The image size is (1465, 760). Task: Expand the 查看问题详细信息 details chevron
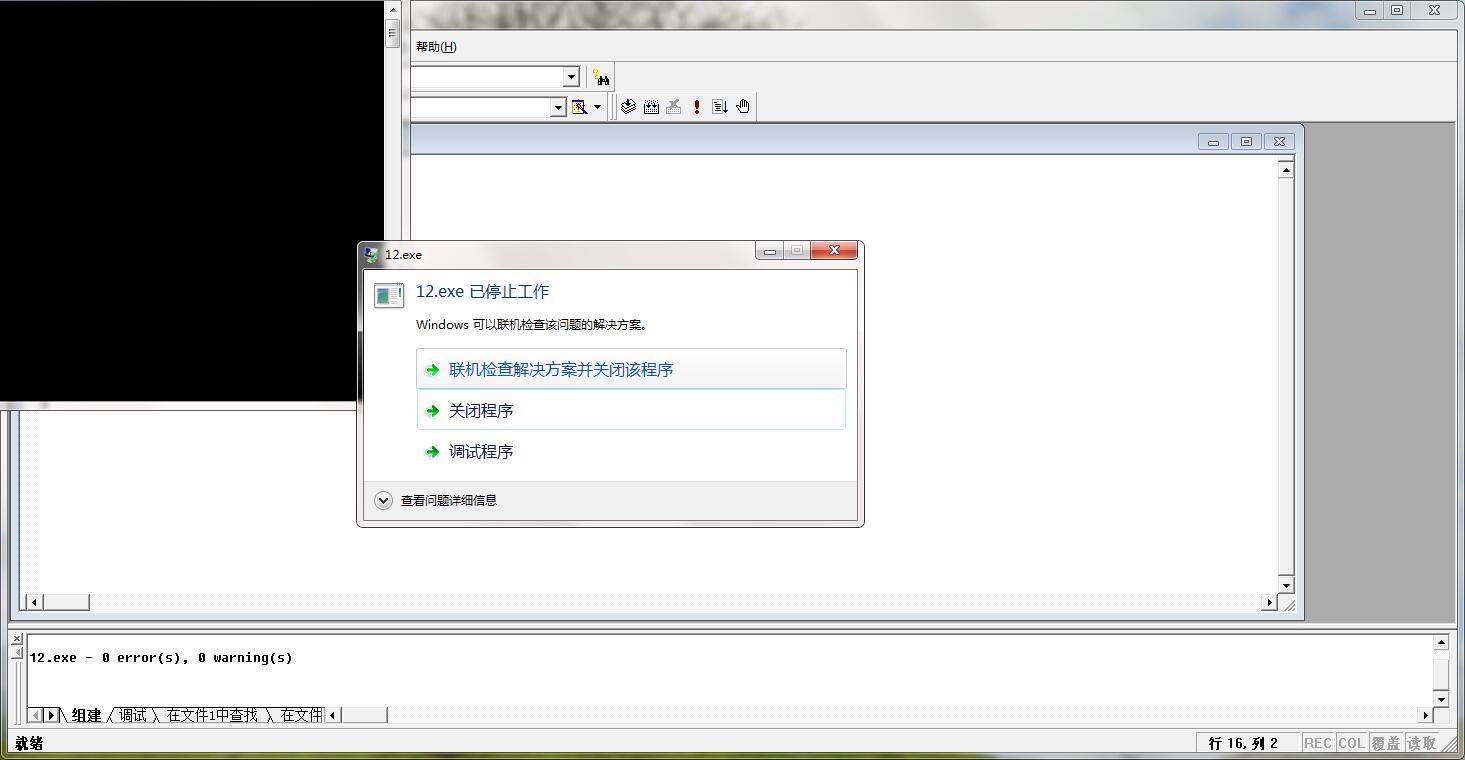383,500
